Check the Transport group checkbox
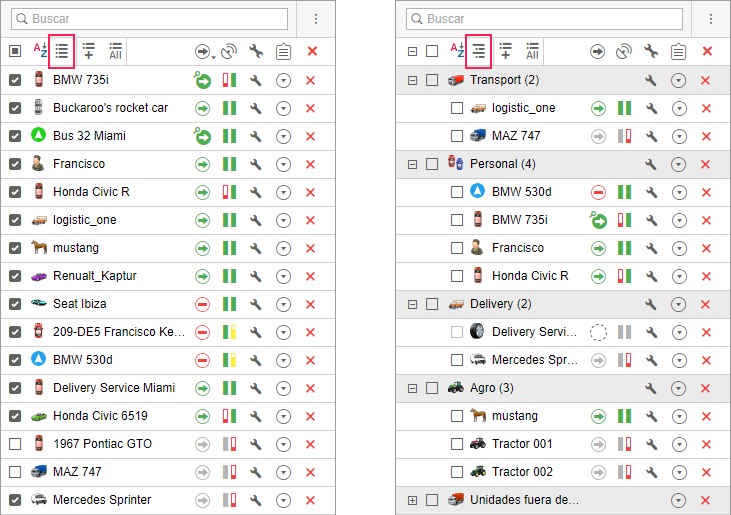731x515 pixels. 432,80
